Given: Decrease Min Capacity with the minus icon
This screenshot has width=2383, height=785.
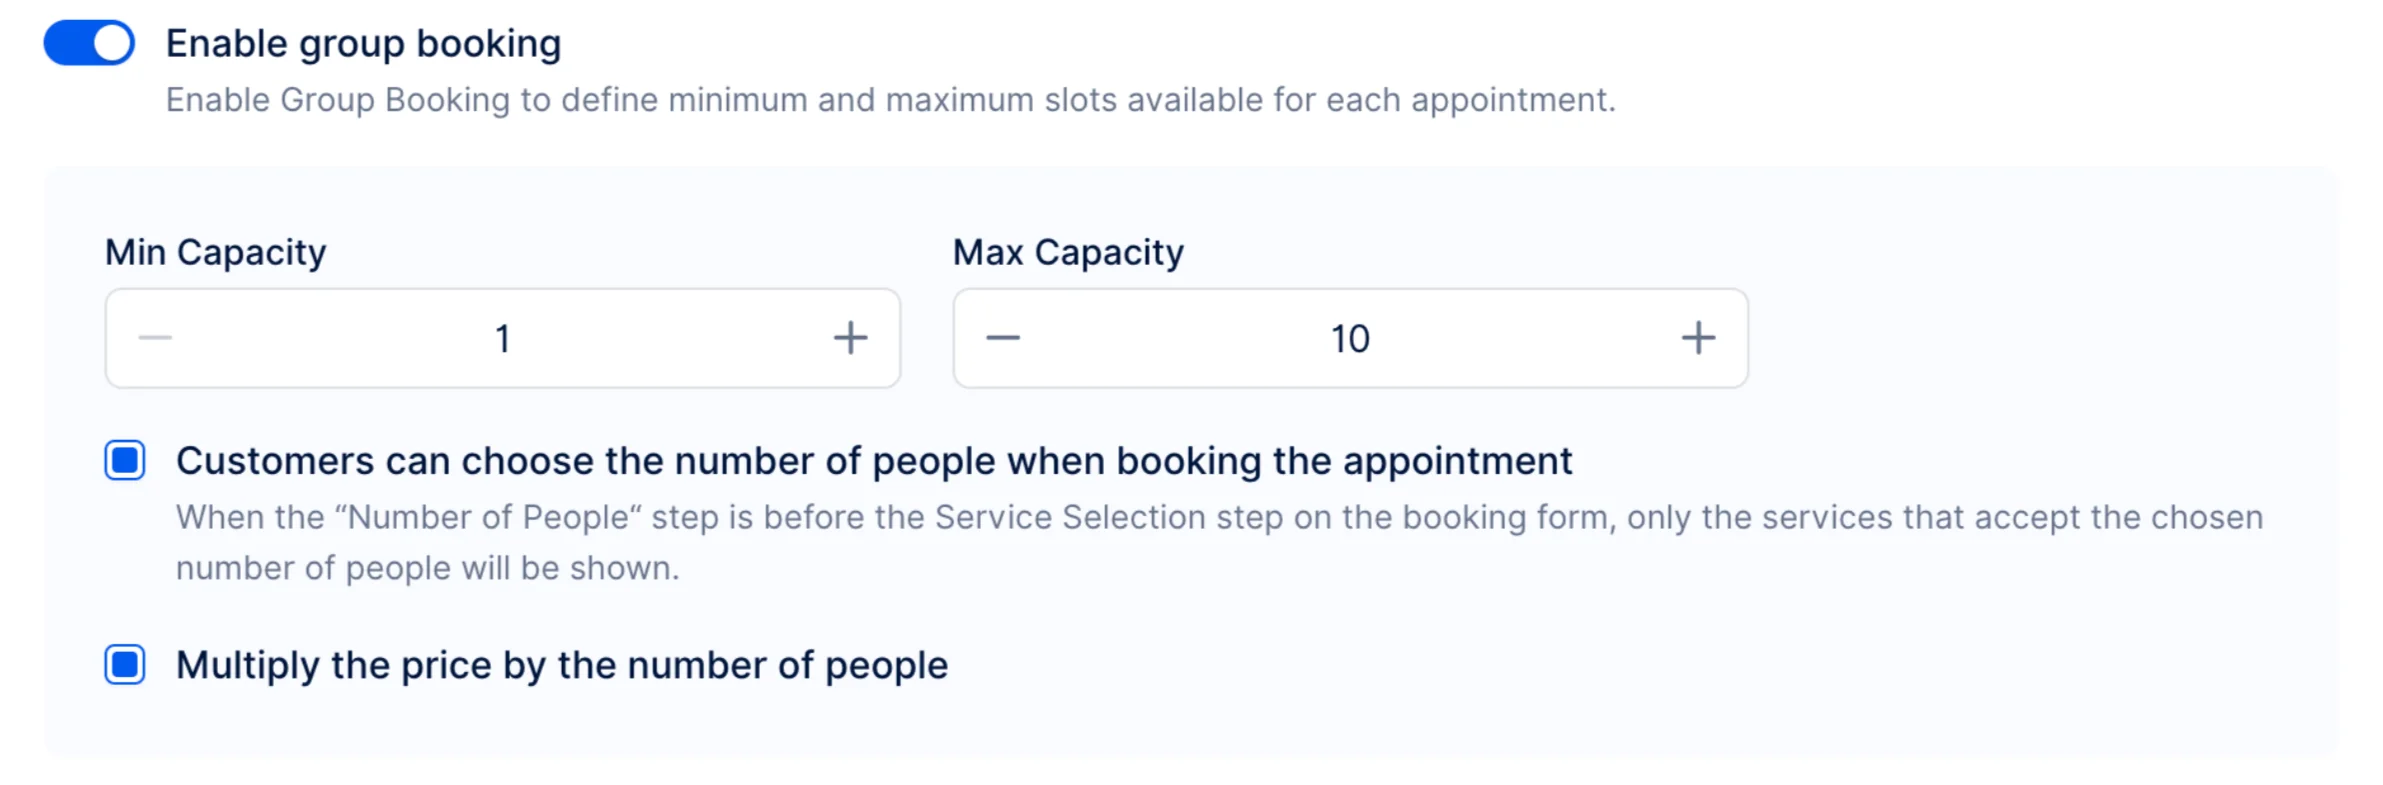Looking at the screenshot, I should (155, 338).
